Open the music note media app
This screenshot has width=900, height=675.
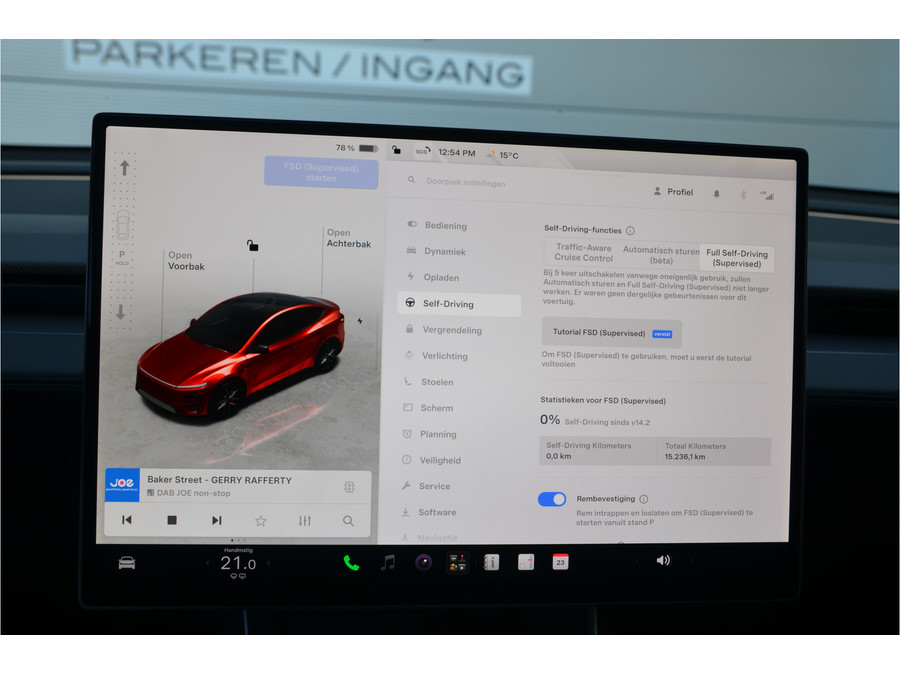388,562
